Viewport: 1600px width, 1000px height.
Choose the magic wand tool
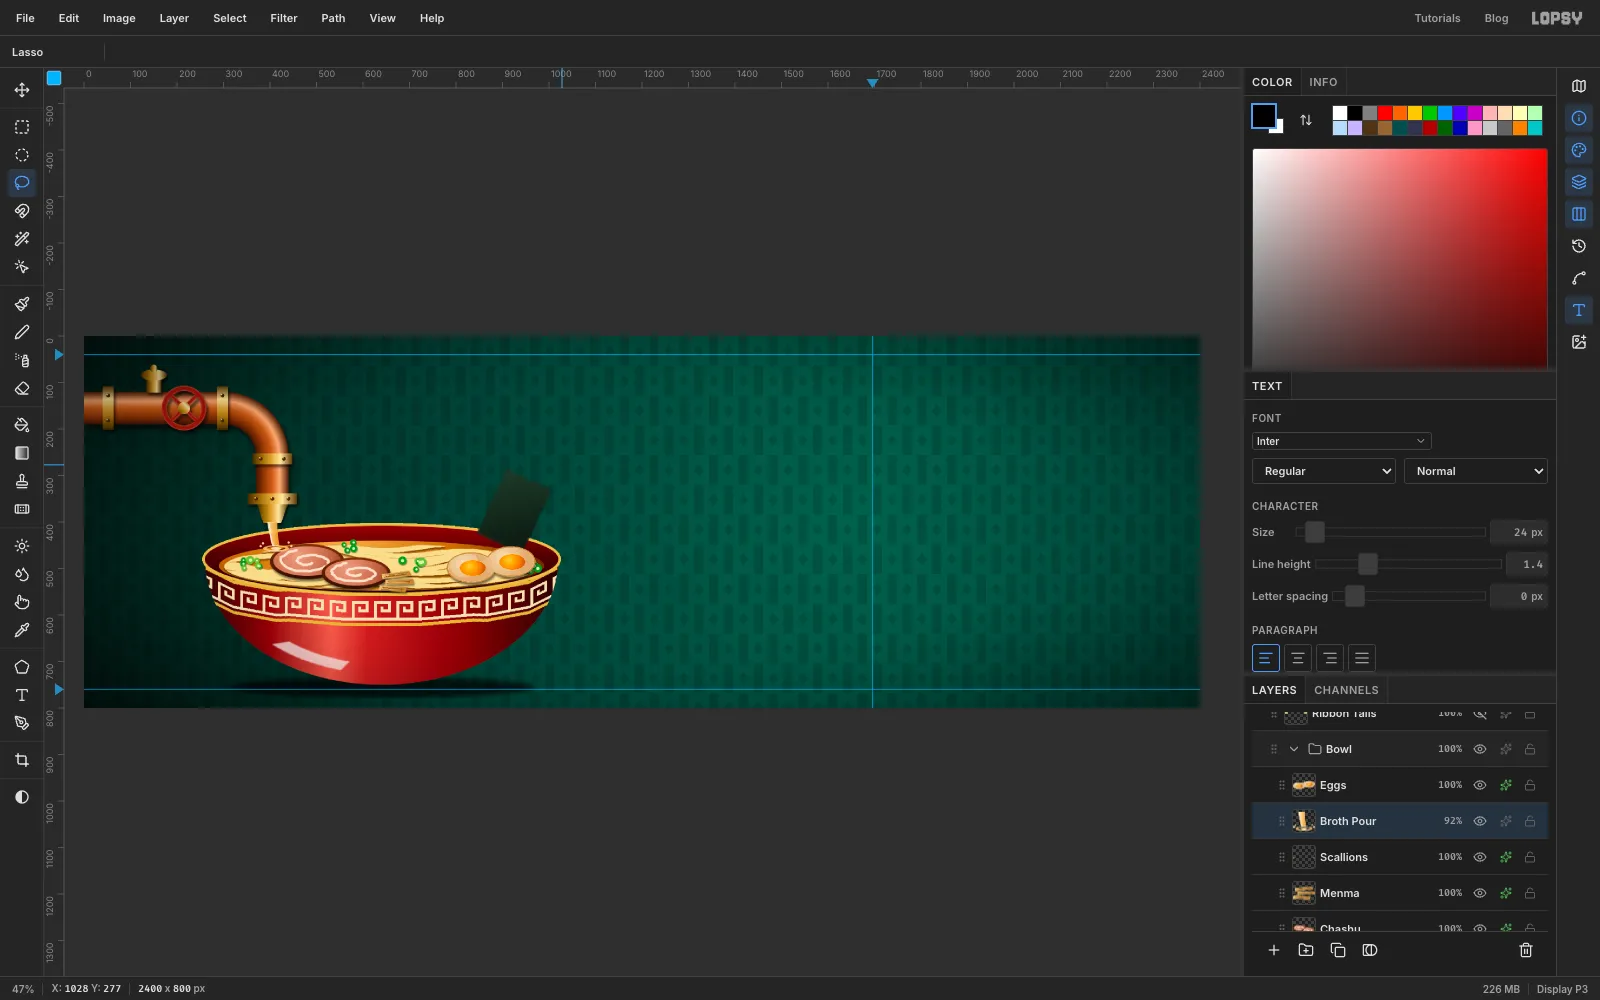click(22, 239)
